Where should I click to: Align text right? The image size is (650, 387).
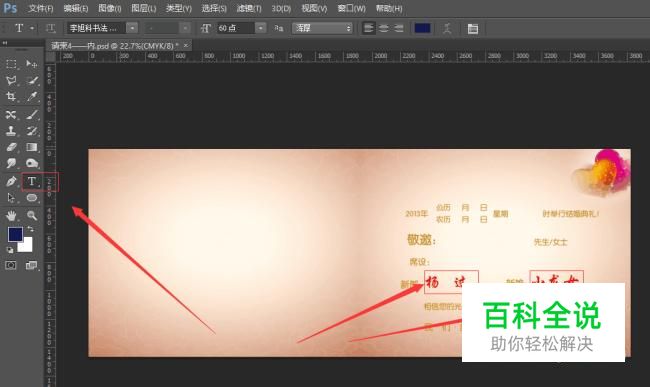click(398, 28)
